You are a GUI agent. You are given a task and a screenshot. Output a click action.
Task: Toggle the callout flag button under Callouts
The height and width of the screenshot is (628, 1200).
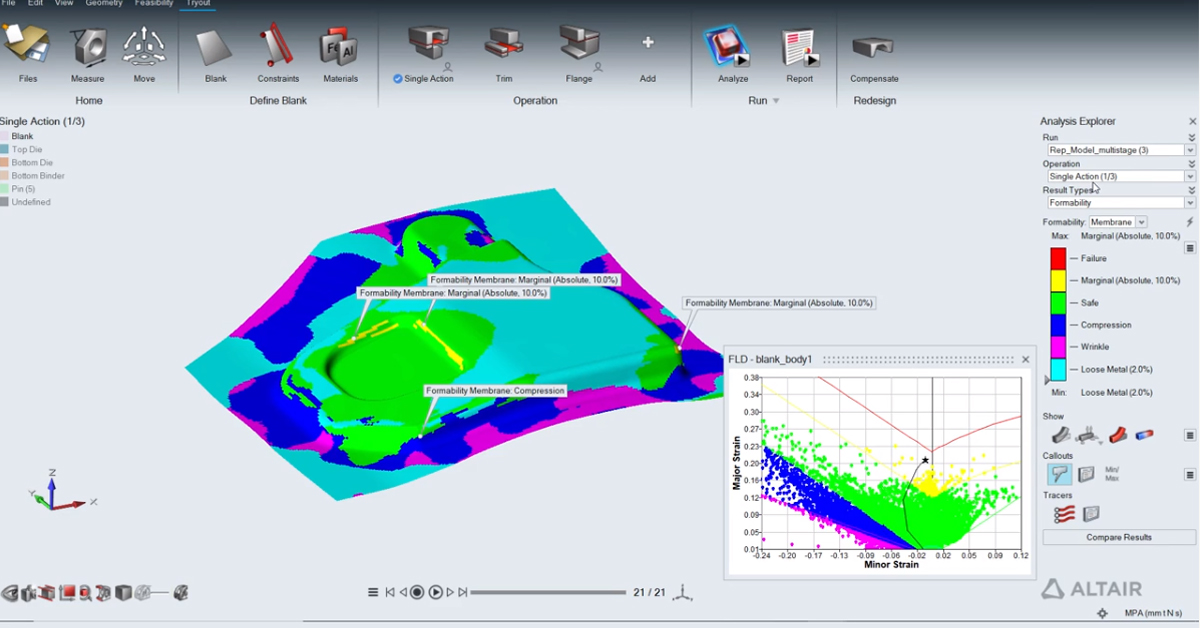[x=1059, y=475]
